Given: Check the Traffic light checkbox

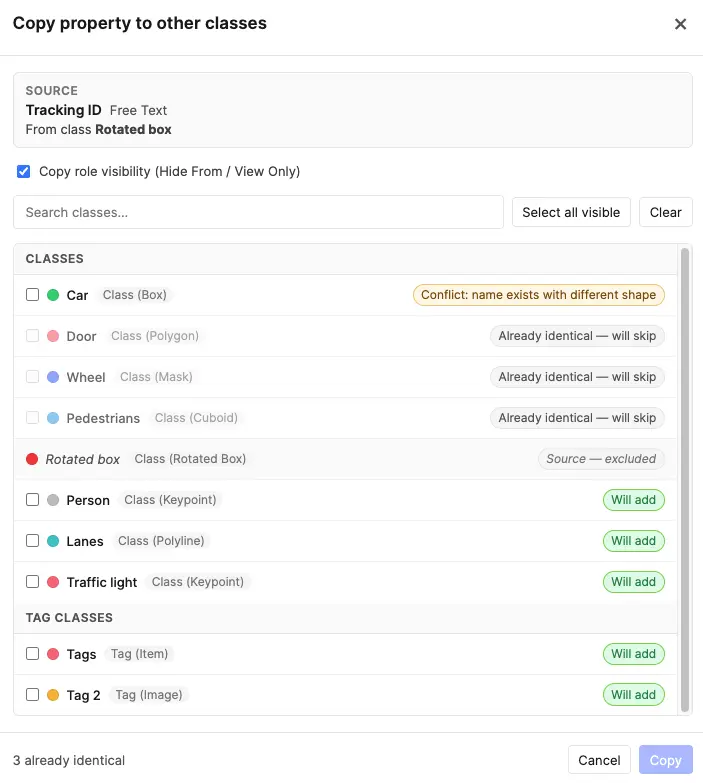Looking at the screenshot, I should (32, 581).
